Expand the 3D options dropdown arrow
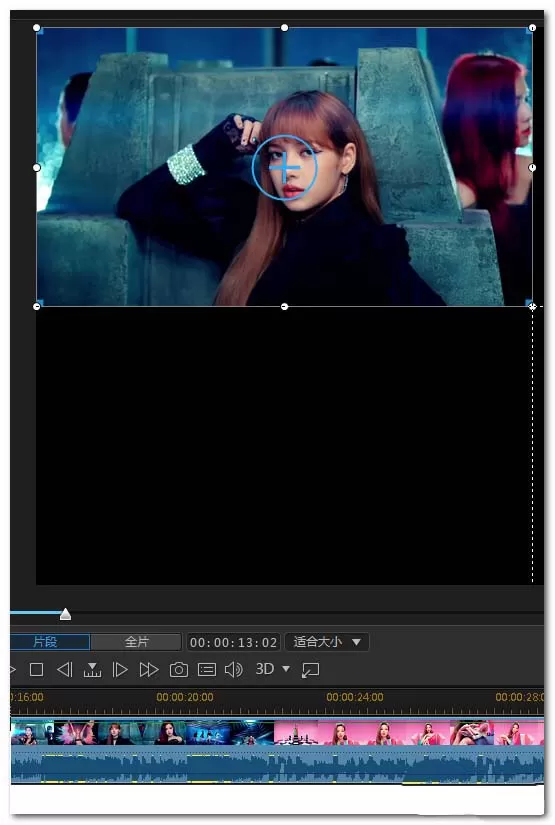 [x=286, y=669]
